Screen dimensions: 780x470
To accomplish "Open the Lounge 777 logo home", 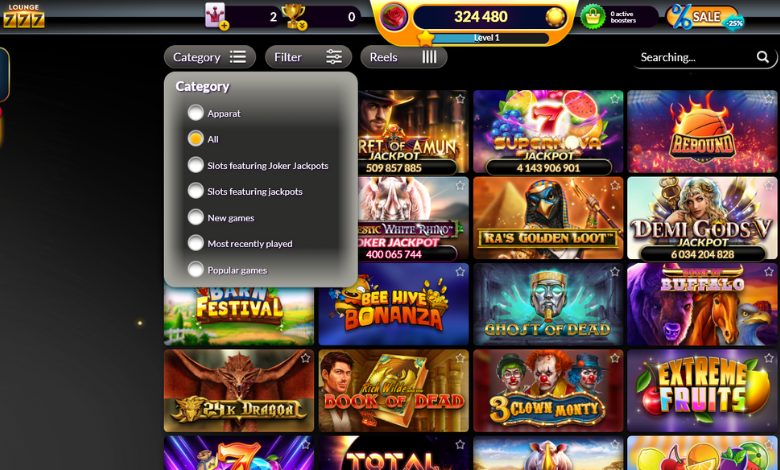I will [23, 16].
